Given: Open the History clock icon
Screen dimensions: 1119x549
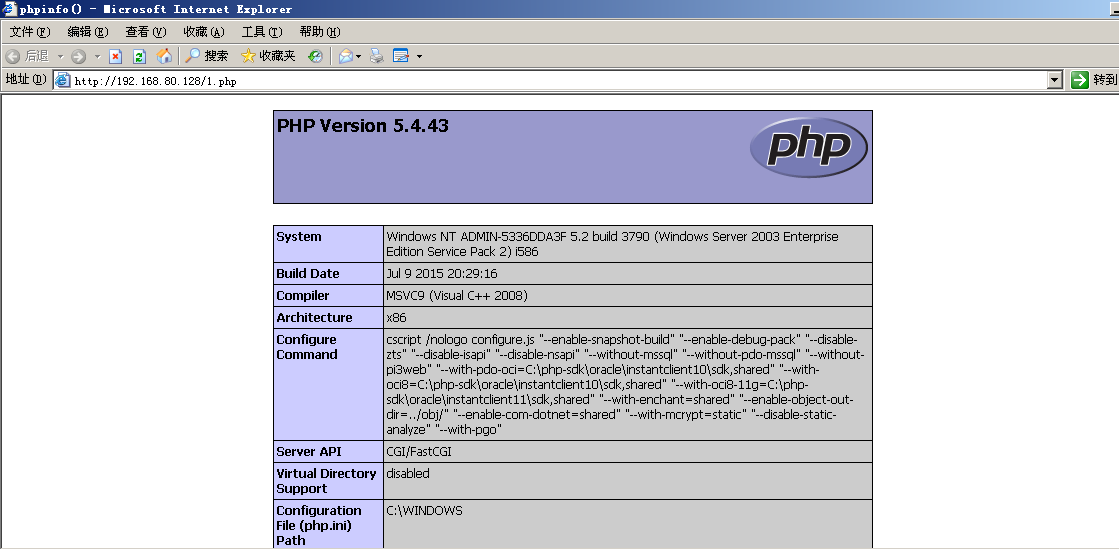Looking at the screenshot, I should [x=315, y=56].
